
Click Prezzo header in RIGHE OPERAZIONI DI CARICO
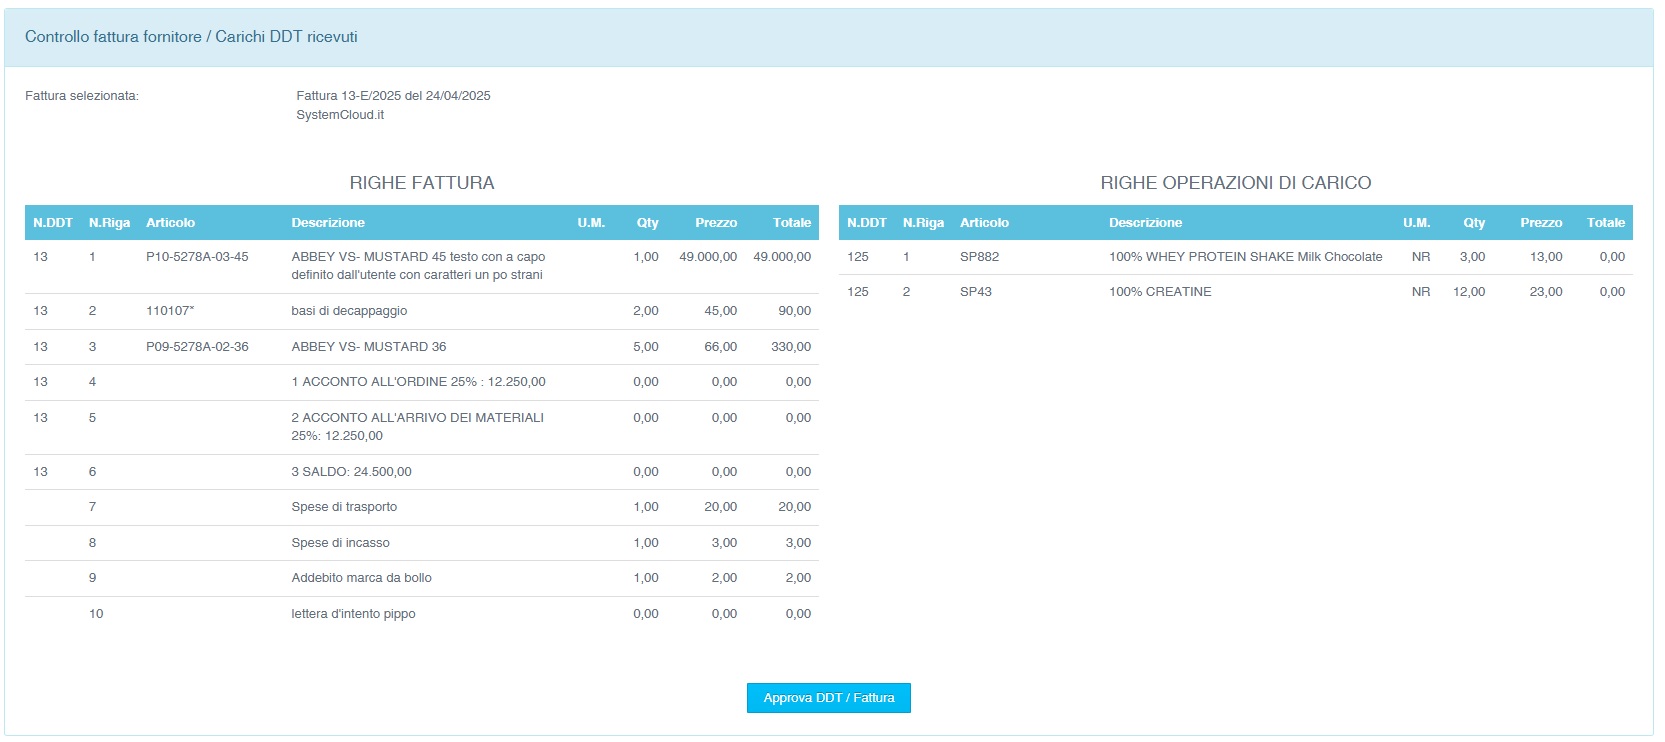[x=1540, y=223]
